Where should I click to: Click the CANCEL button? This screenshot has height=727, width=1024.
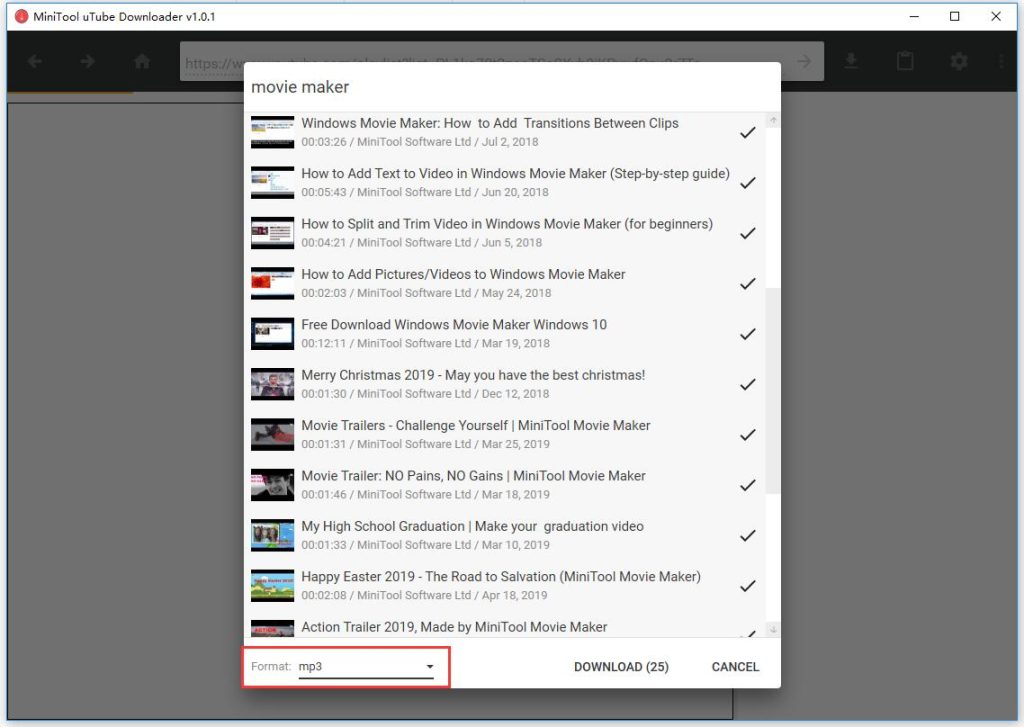click(x=734, y=666)
